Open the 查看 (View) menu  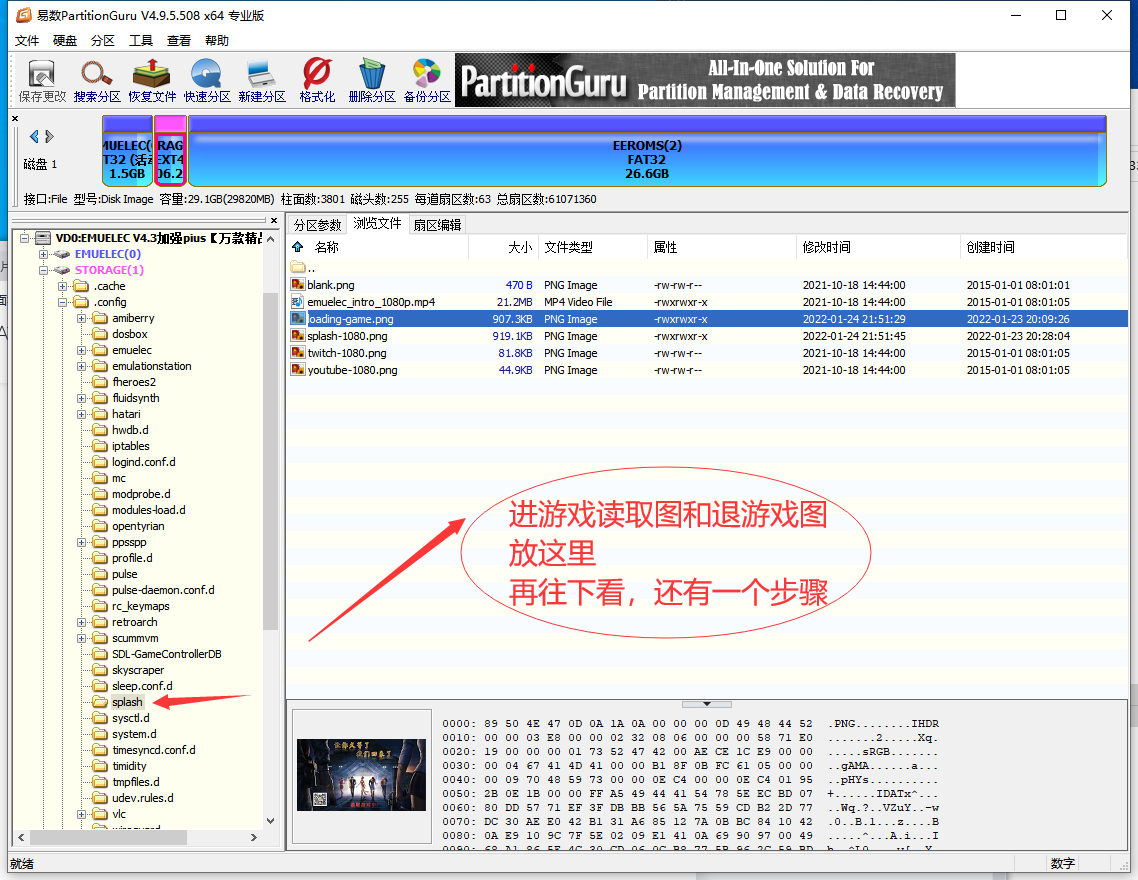pyautogui.click(x=179, y=41)
